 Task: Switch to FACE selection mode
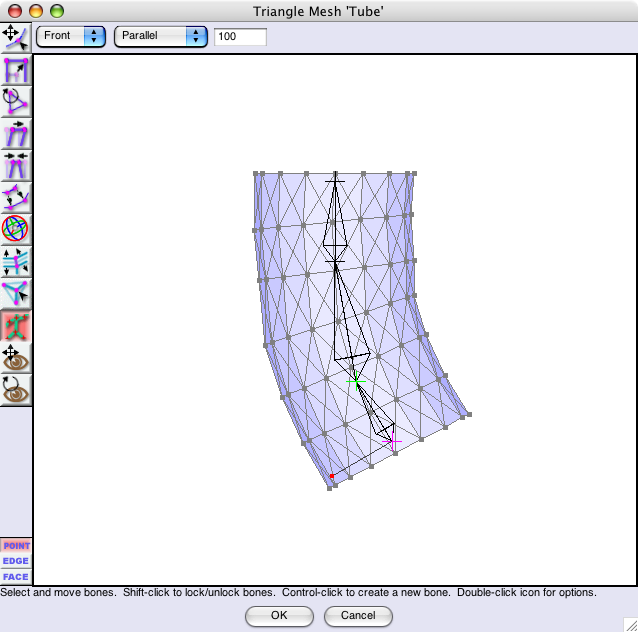[x=16, y=577]
